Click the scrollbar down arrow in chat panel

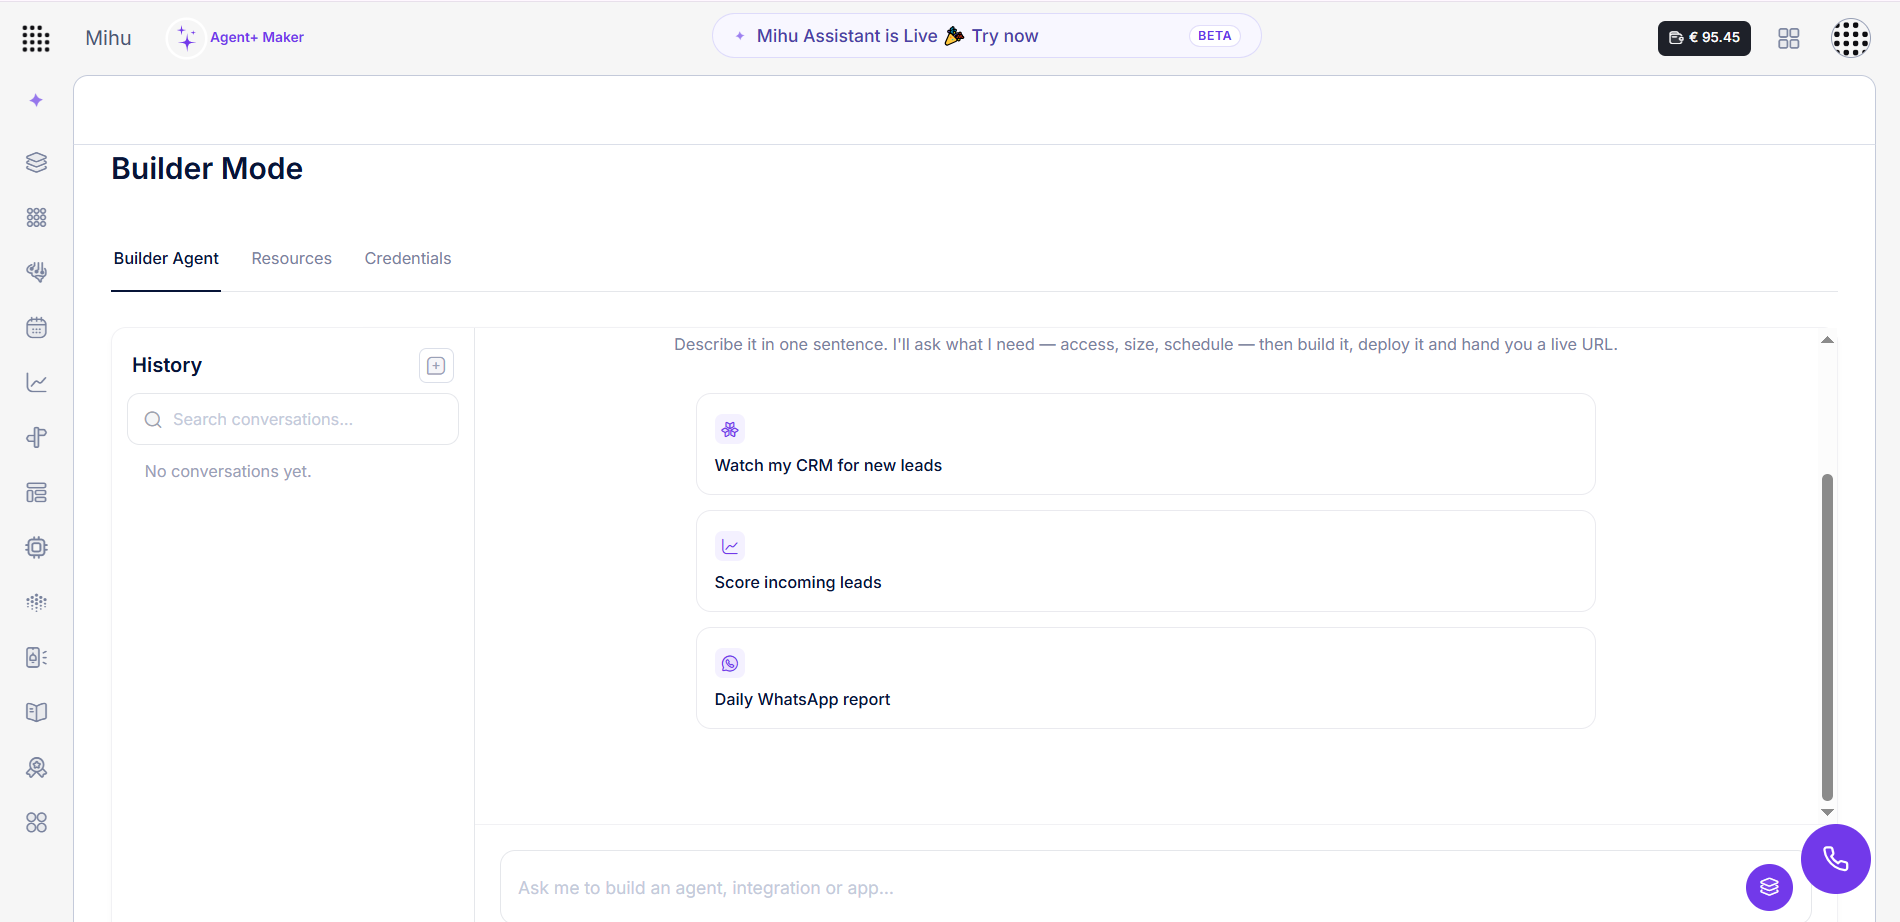pos(1827,813)
